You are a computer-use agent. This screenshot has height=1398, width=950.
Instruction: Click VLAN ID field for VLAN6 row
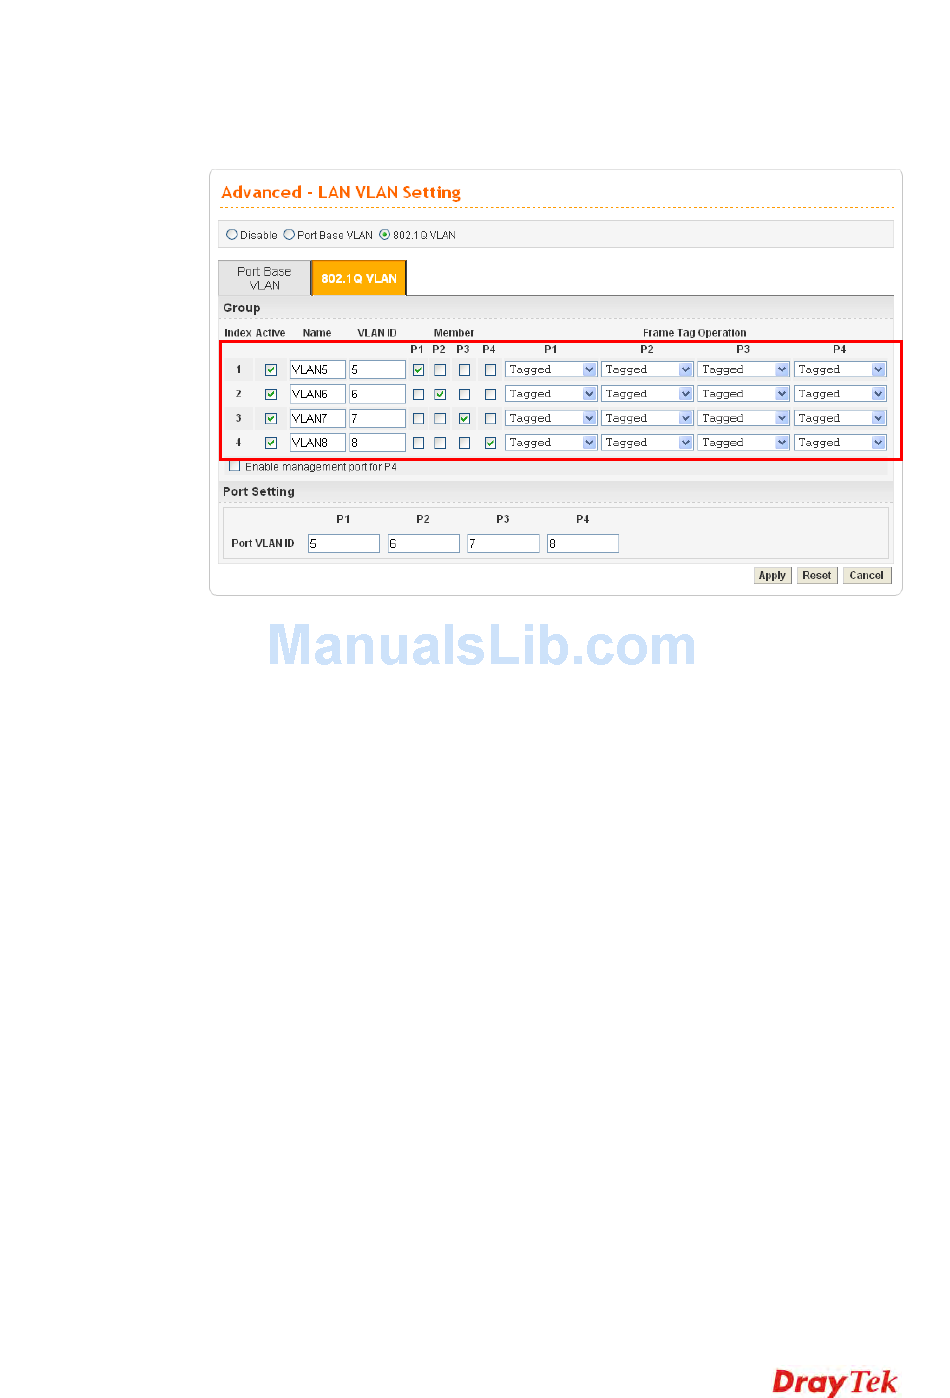click(x=377, y=394)
